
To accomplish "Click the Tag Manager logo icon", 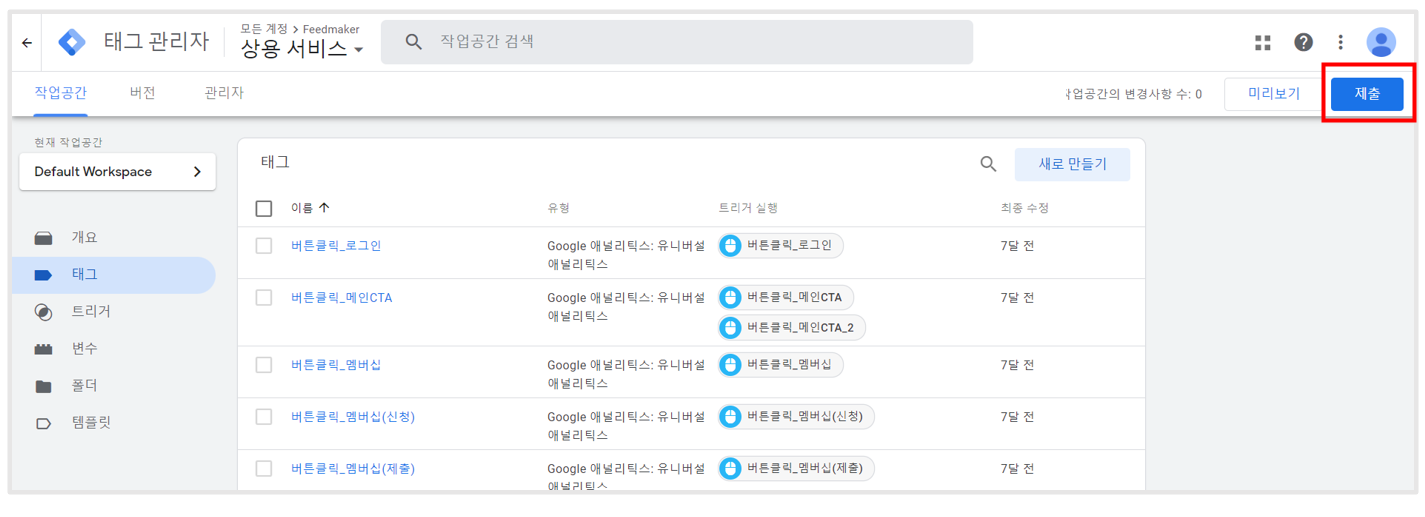I will pos(72,42).
